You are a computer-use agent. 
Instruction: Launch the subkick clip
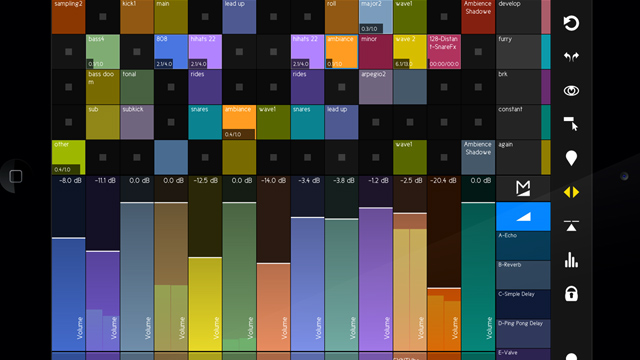pos(137,122)
